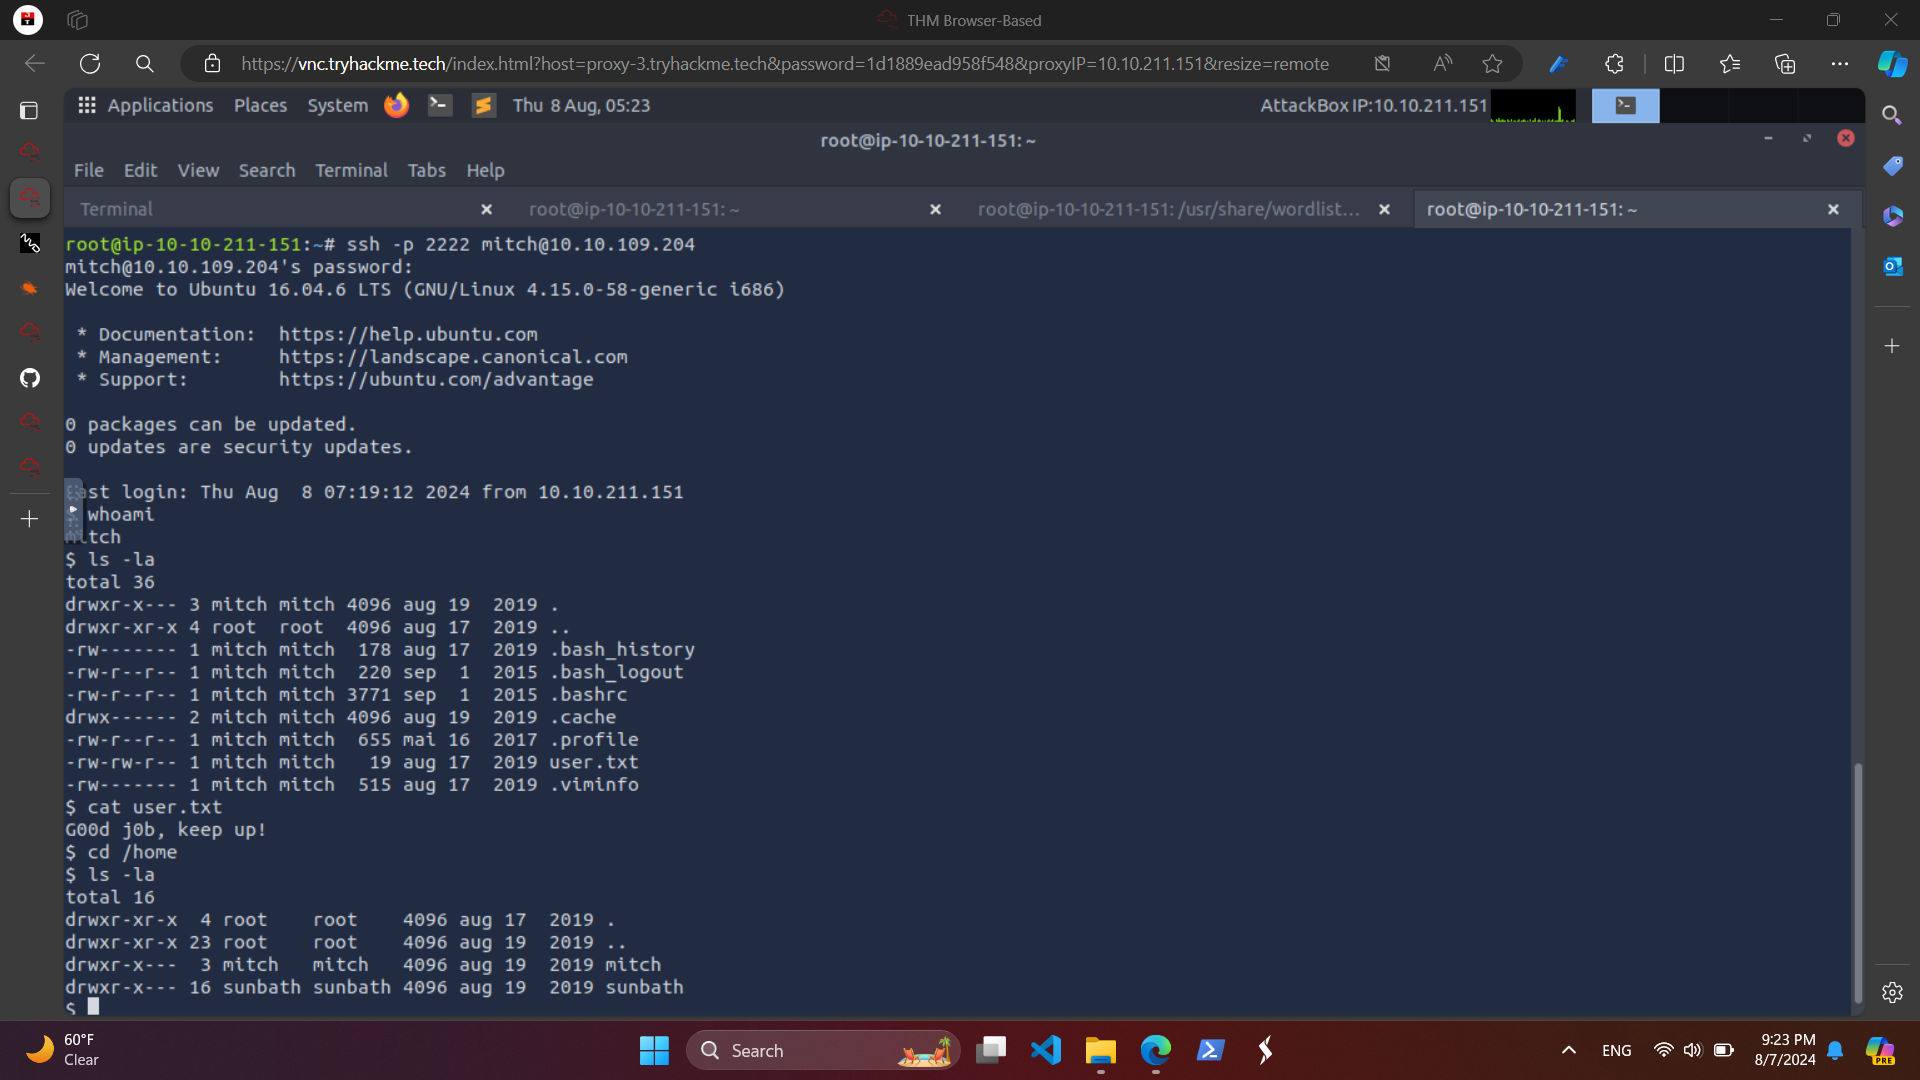Open the Terminal menu in menu bar
Screen dimensions: 1920x1080
(x=351, y=170)
